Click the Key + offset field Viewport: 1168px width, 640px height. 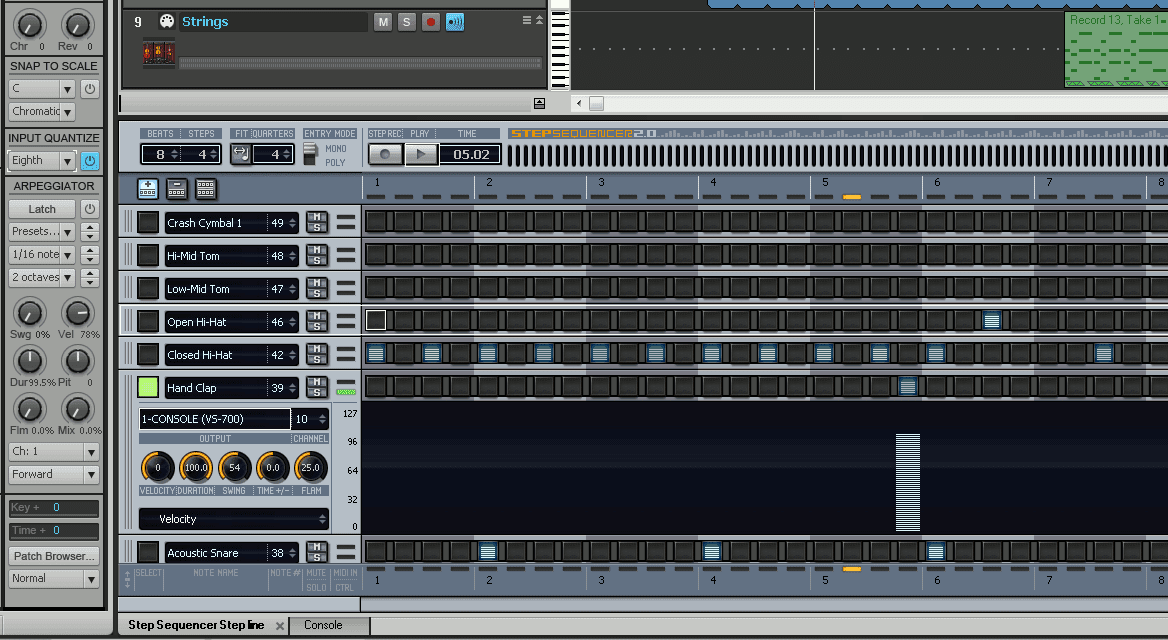click(54, 507)
